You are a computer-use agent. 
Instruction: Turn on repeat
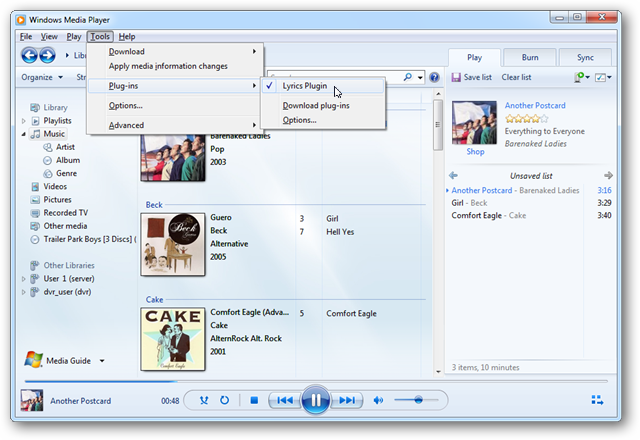click(224, 400)
